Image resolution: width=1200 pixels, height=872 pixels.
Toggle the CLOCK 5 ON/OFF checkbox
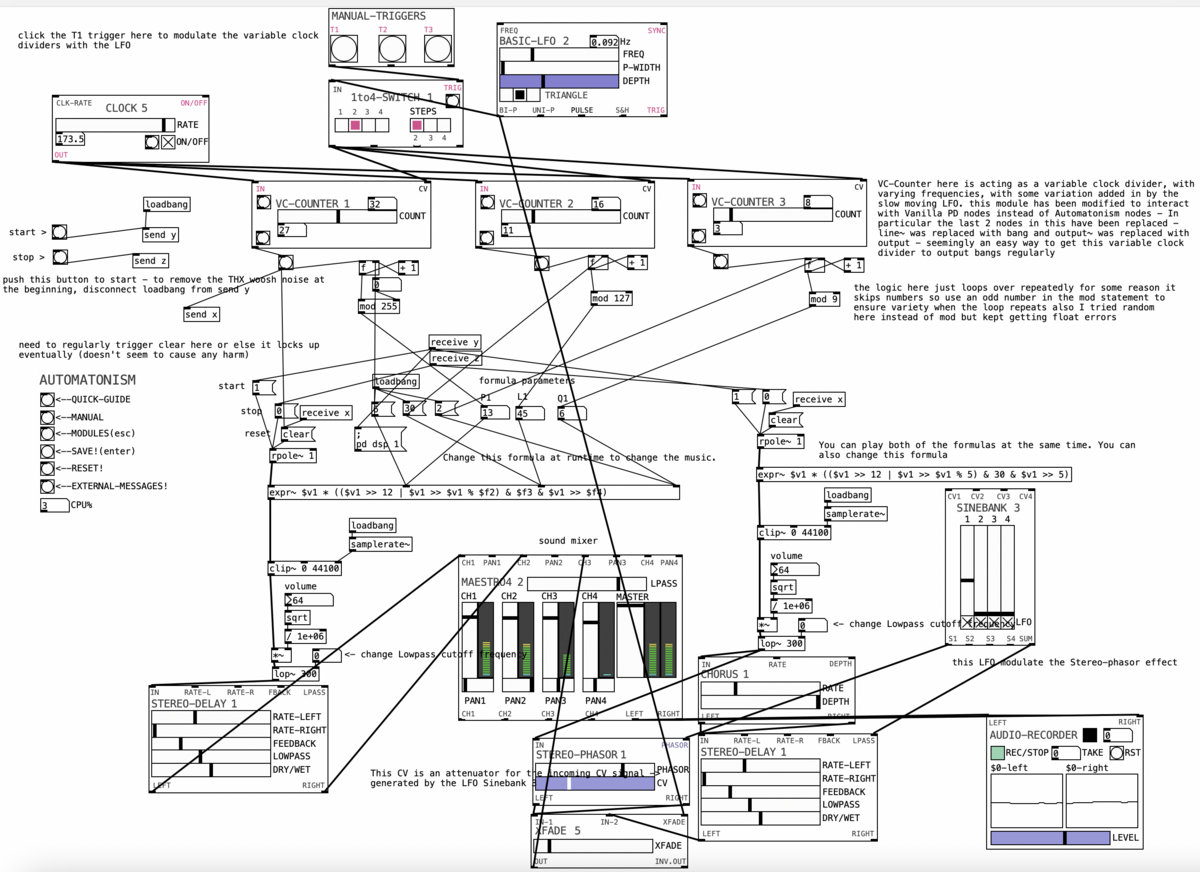click(x=168, y=142)
